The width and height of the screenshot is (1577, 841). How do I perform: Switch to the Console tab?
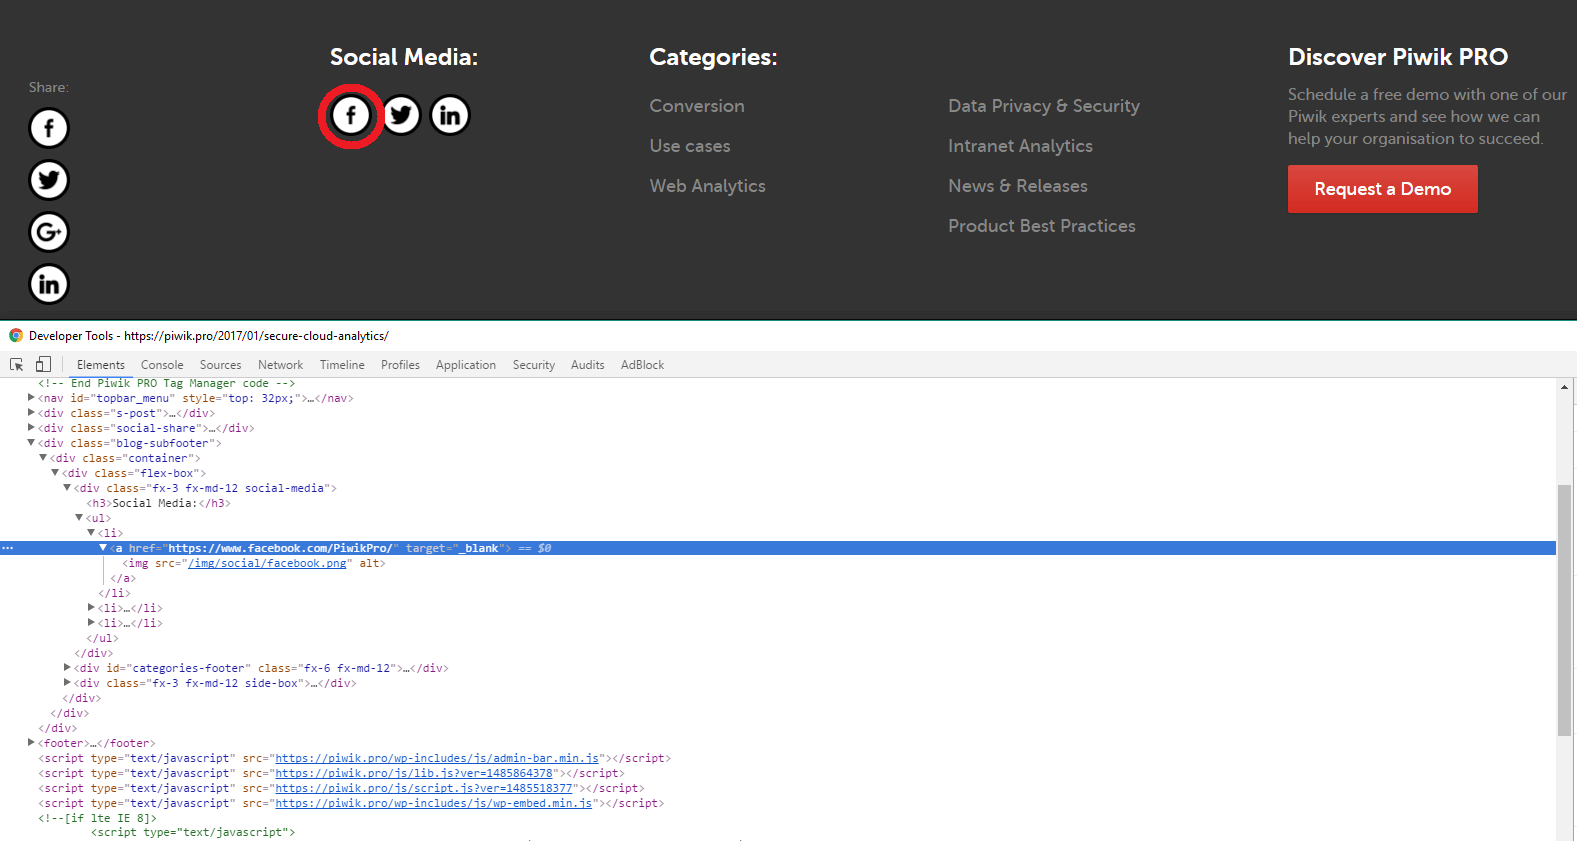coord(162,365)
